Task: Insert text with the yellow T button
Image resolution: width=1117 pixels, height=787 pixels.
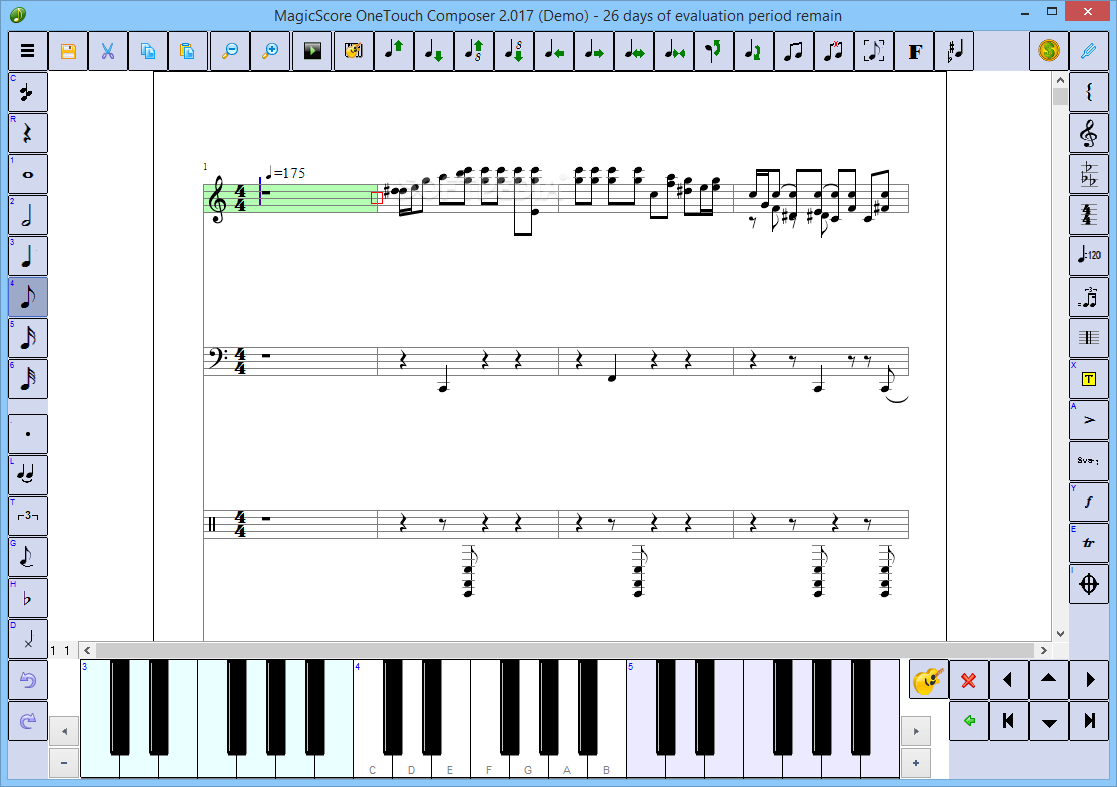Action: [1089, 379]
